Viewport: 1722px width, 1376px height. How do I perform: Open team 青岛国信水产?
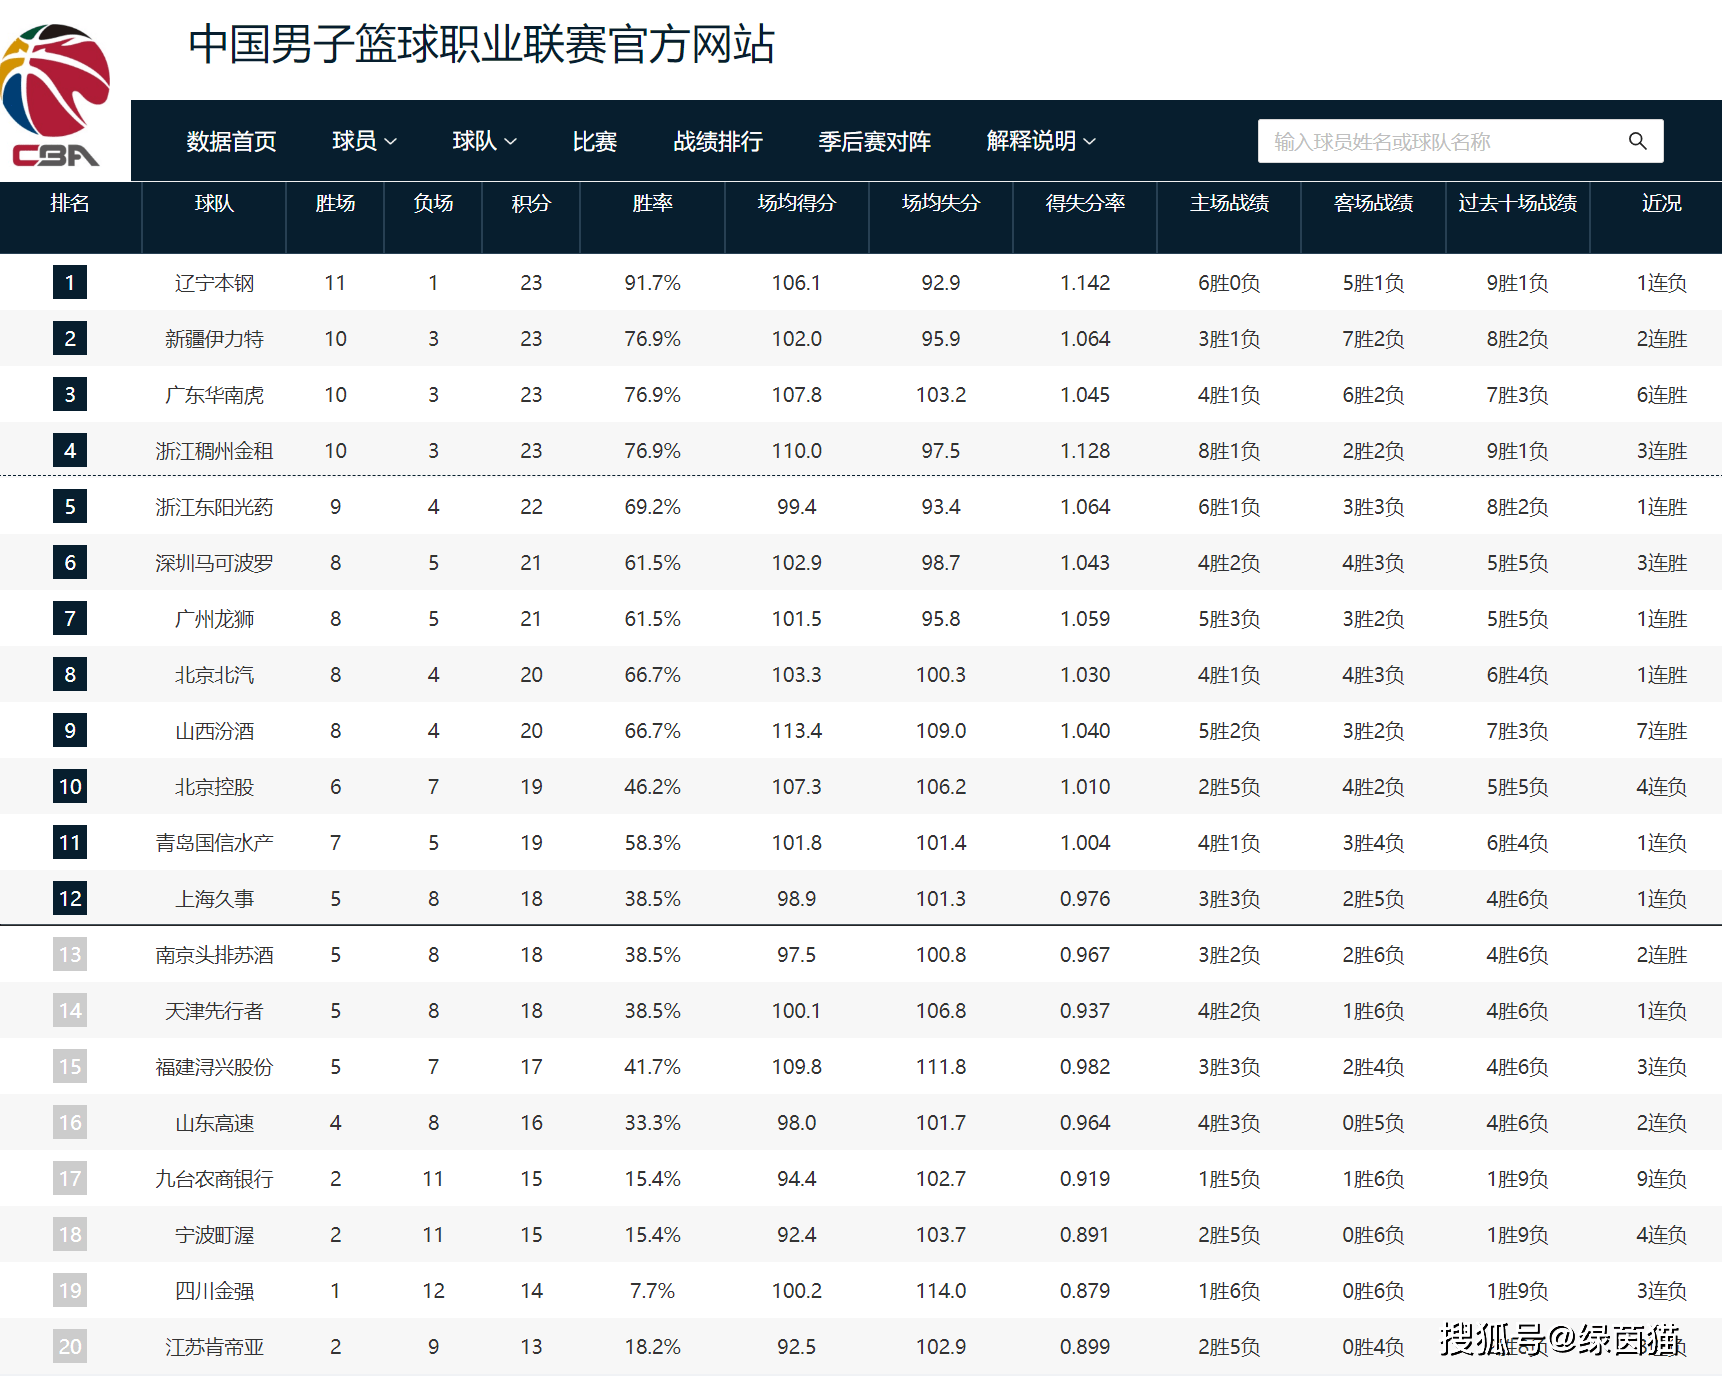(x=214, y=843)
